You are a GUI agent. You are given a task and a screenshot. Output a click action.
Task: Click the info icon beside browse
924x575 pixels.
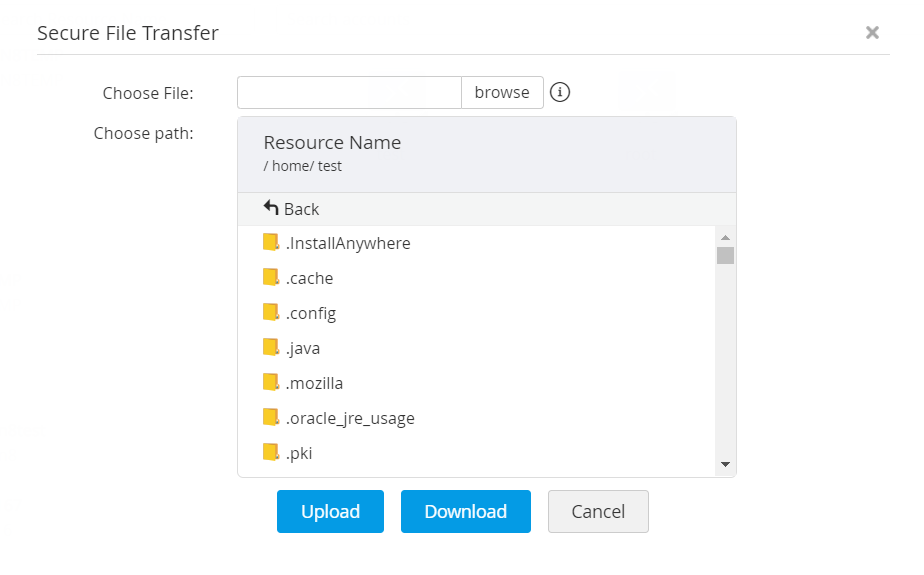560,93
